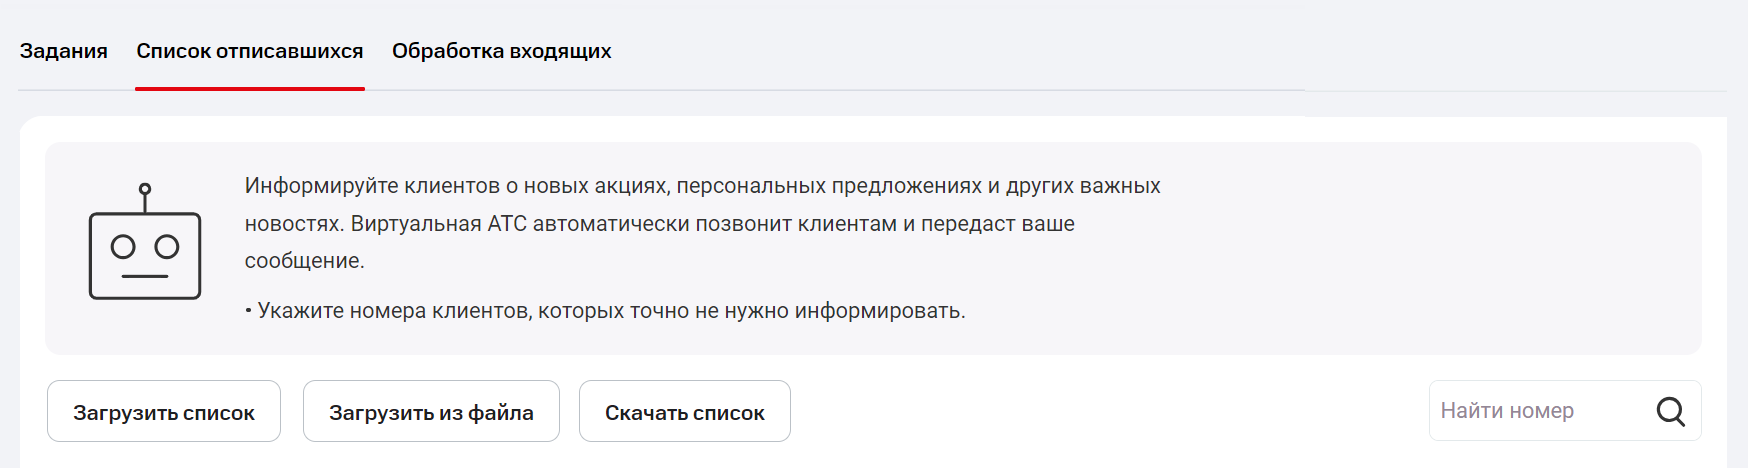Click the words Виртуальная АТС in the description
1748x468 pixels.
(x=438, y=224)
